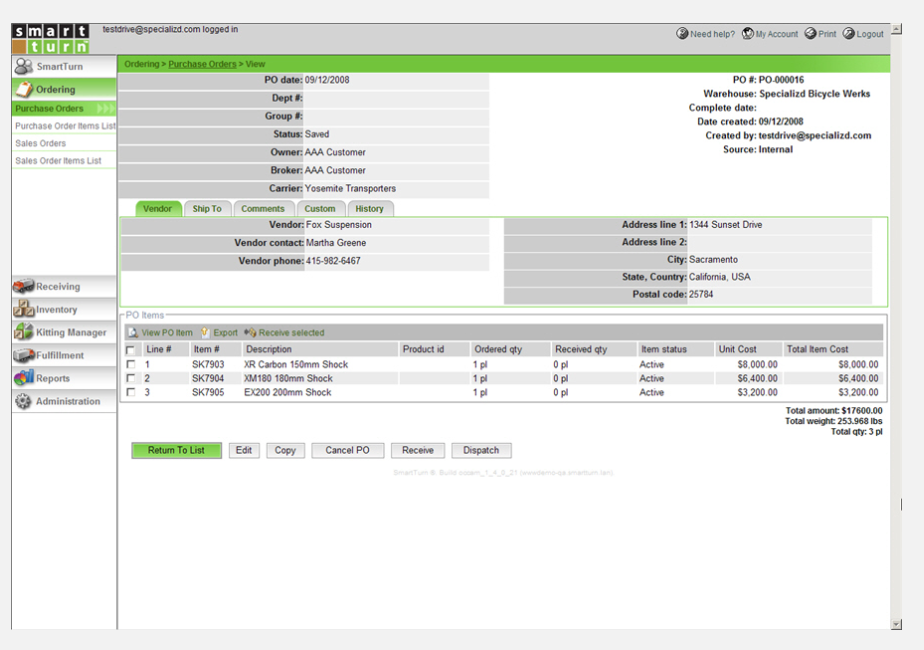Open Sales Orders in sidebar
The image size is (924, 650).
coord(64,143)
